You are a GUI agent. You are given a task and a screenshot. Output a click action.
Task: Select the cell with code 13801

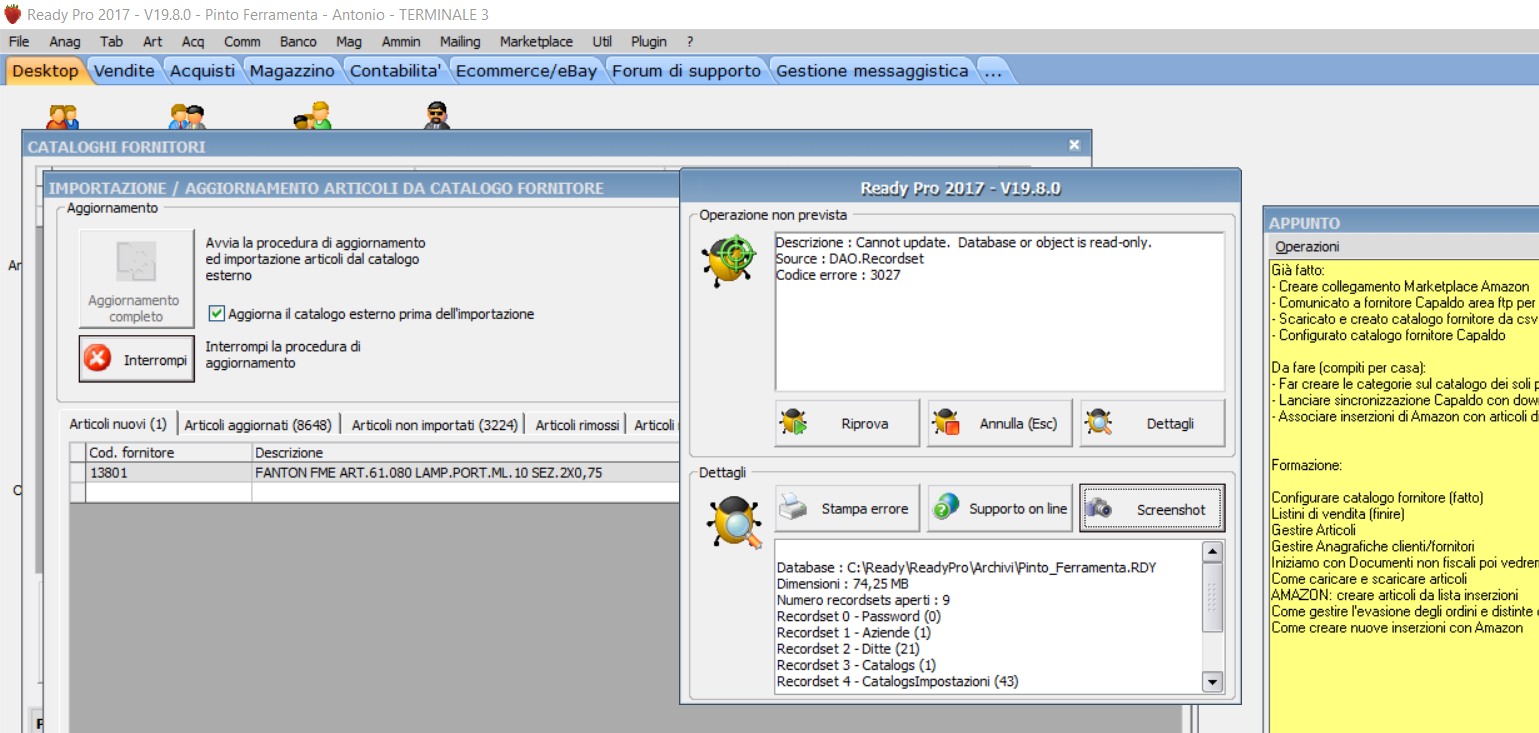click(x=168, y=473)
